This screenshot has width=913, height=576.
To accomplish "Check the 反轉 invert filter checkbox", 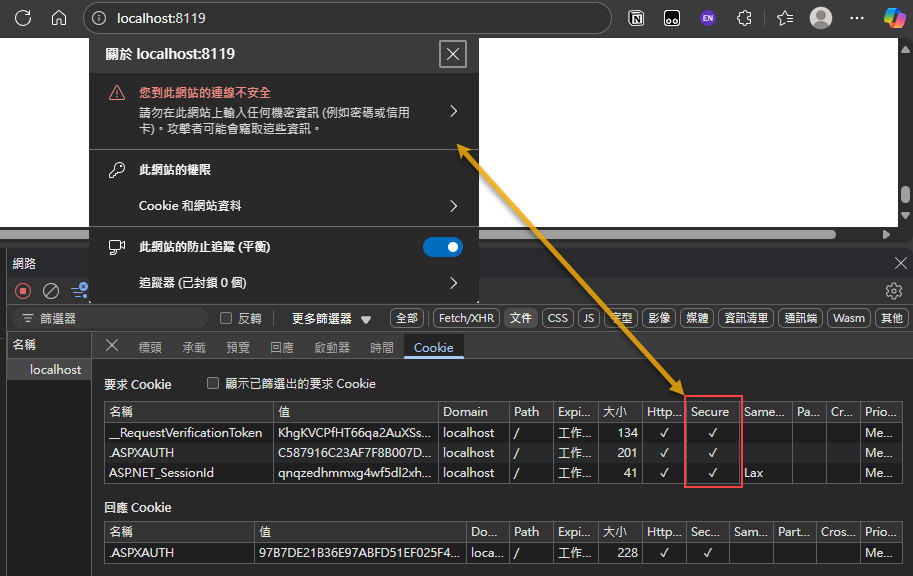I will coord(226,318).
